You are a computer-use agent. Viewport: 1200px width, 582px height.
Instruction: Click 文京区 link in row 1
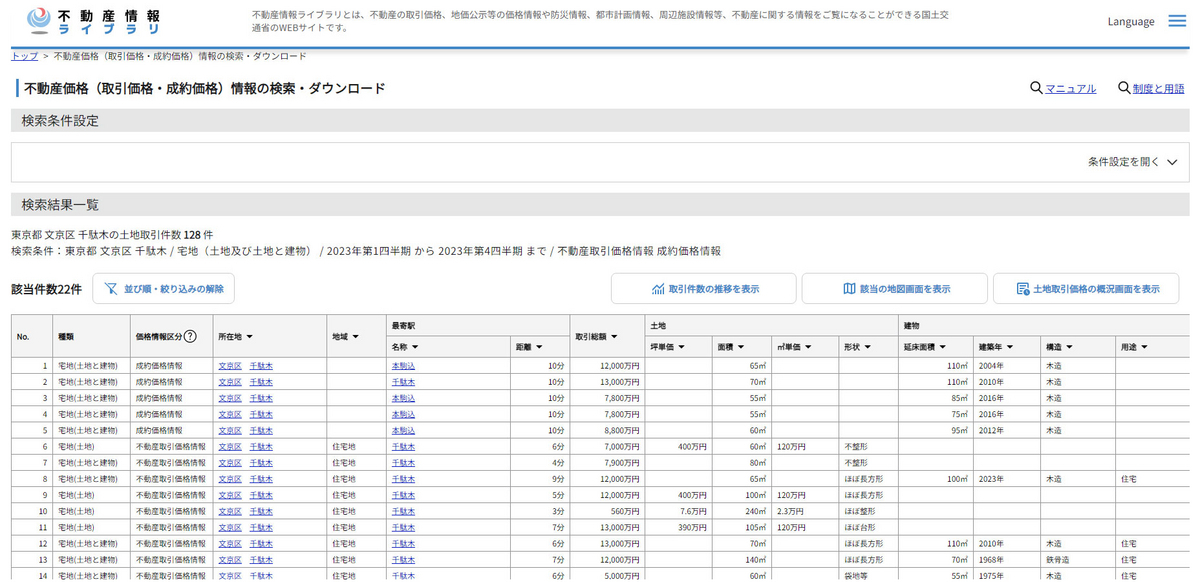pyautogui.click(x=230, y=366)
